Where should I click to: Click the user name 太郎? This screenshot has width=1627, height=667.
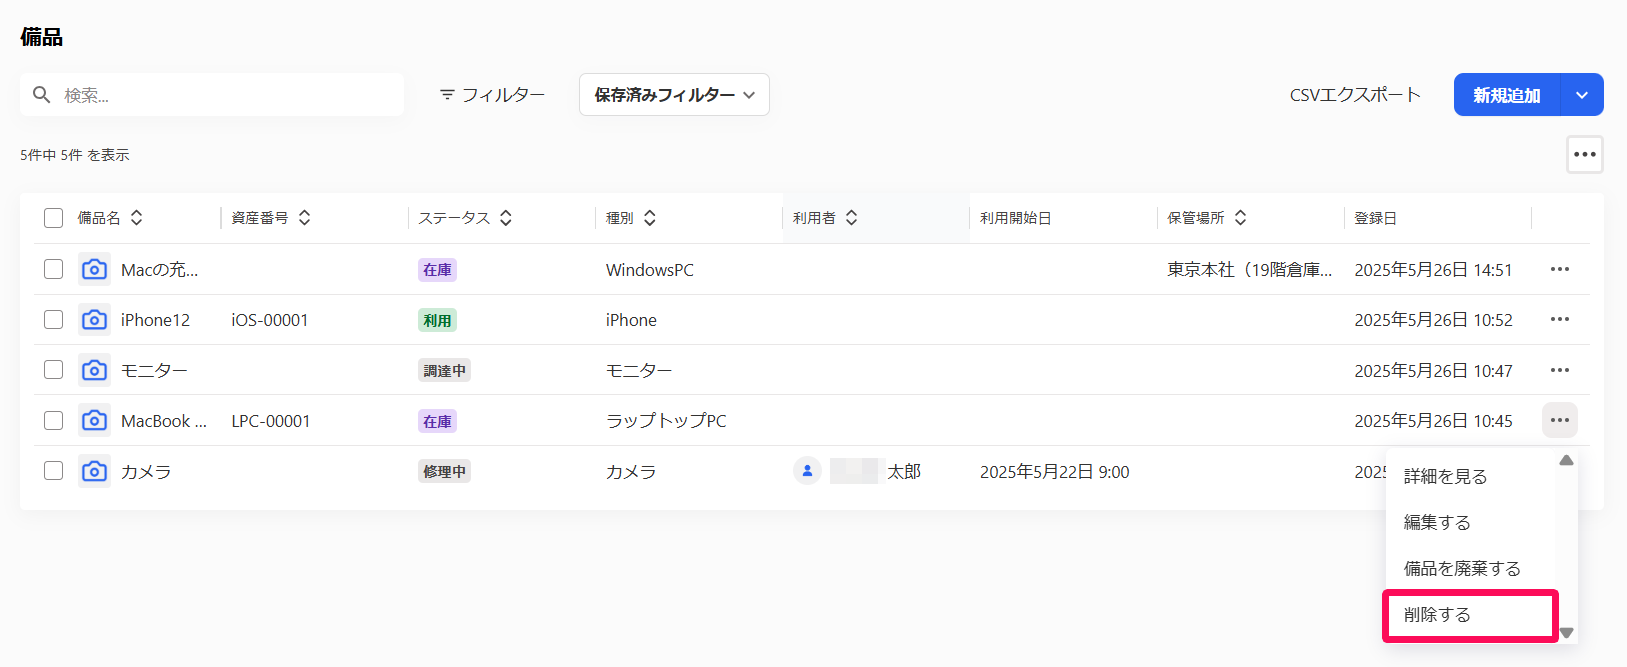(904, 472)
